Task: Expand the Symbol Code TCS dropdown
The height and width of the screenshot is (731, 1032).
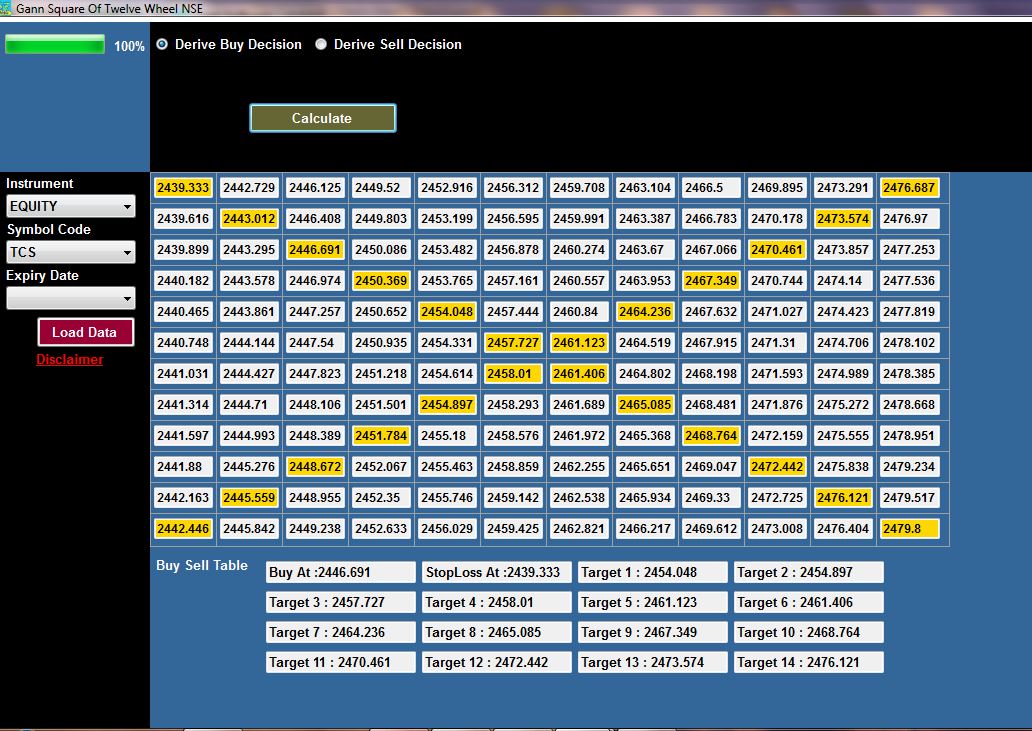Action: coord(70,253)
